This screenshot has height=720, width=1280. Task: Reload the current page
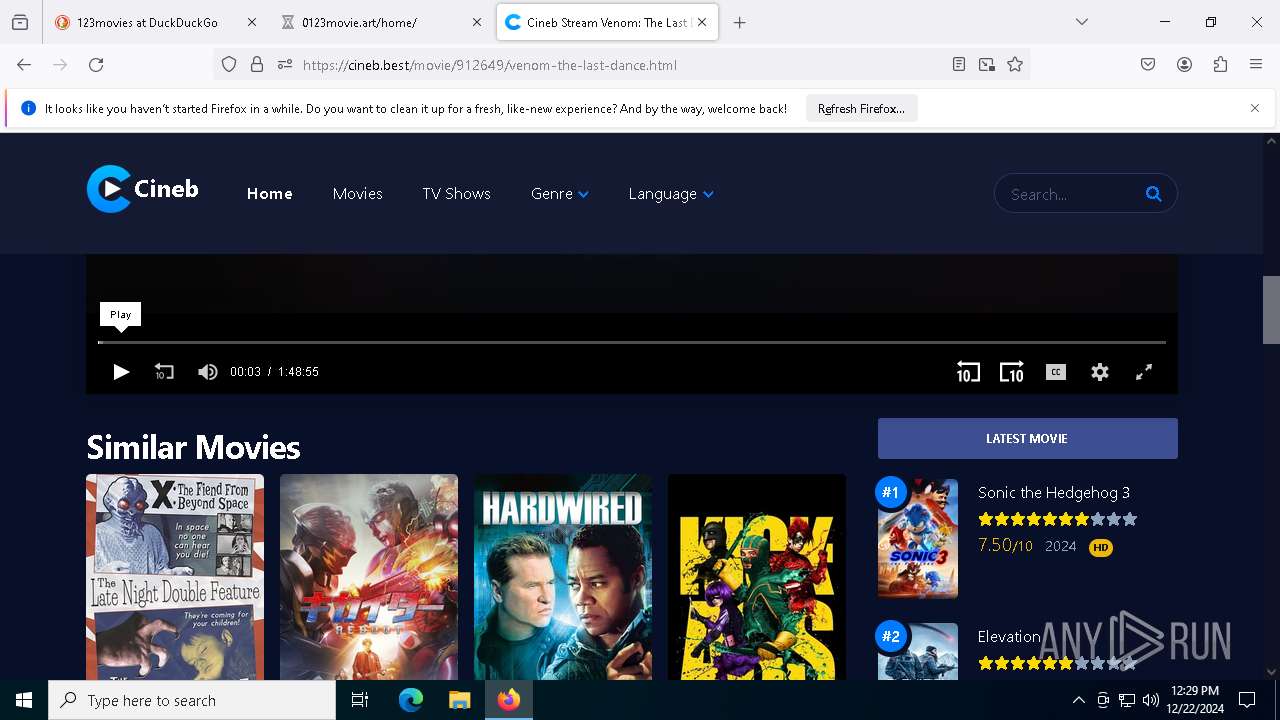click(96, 64)
